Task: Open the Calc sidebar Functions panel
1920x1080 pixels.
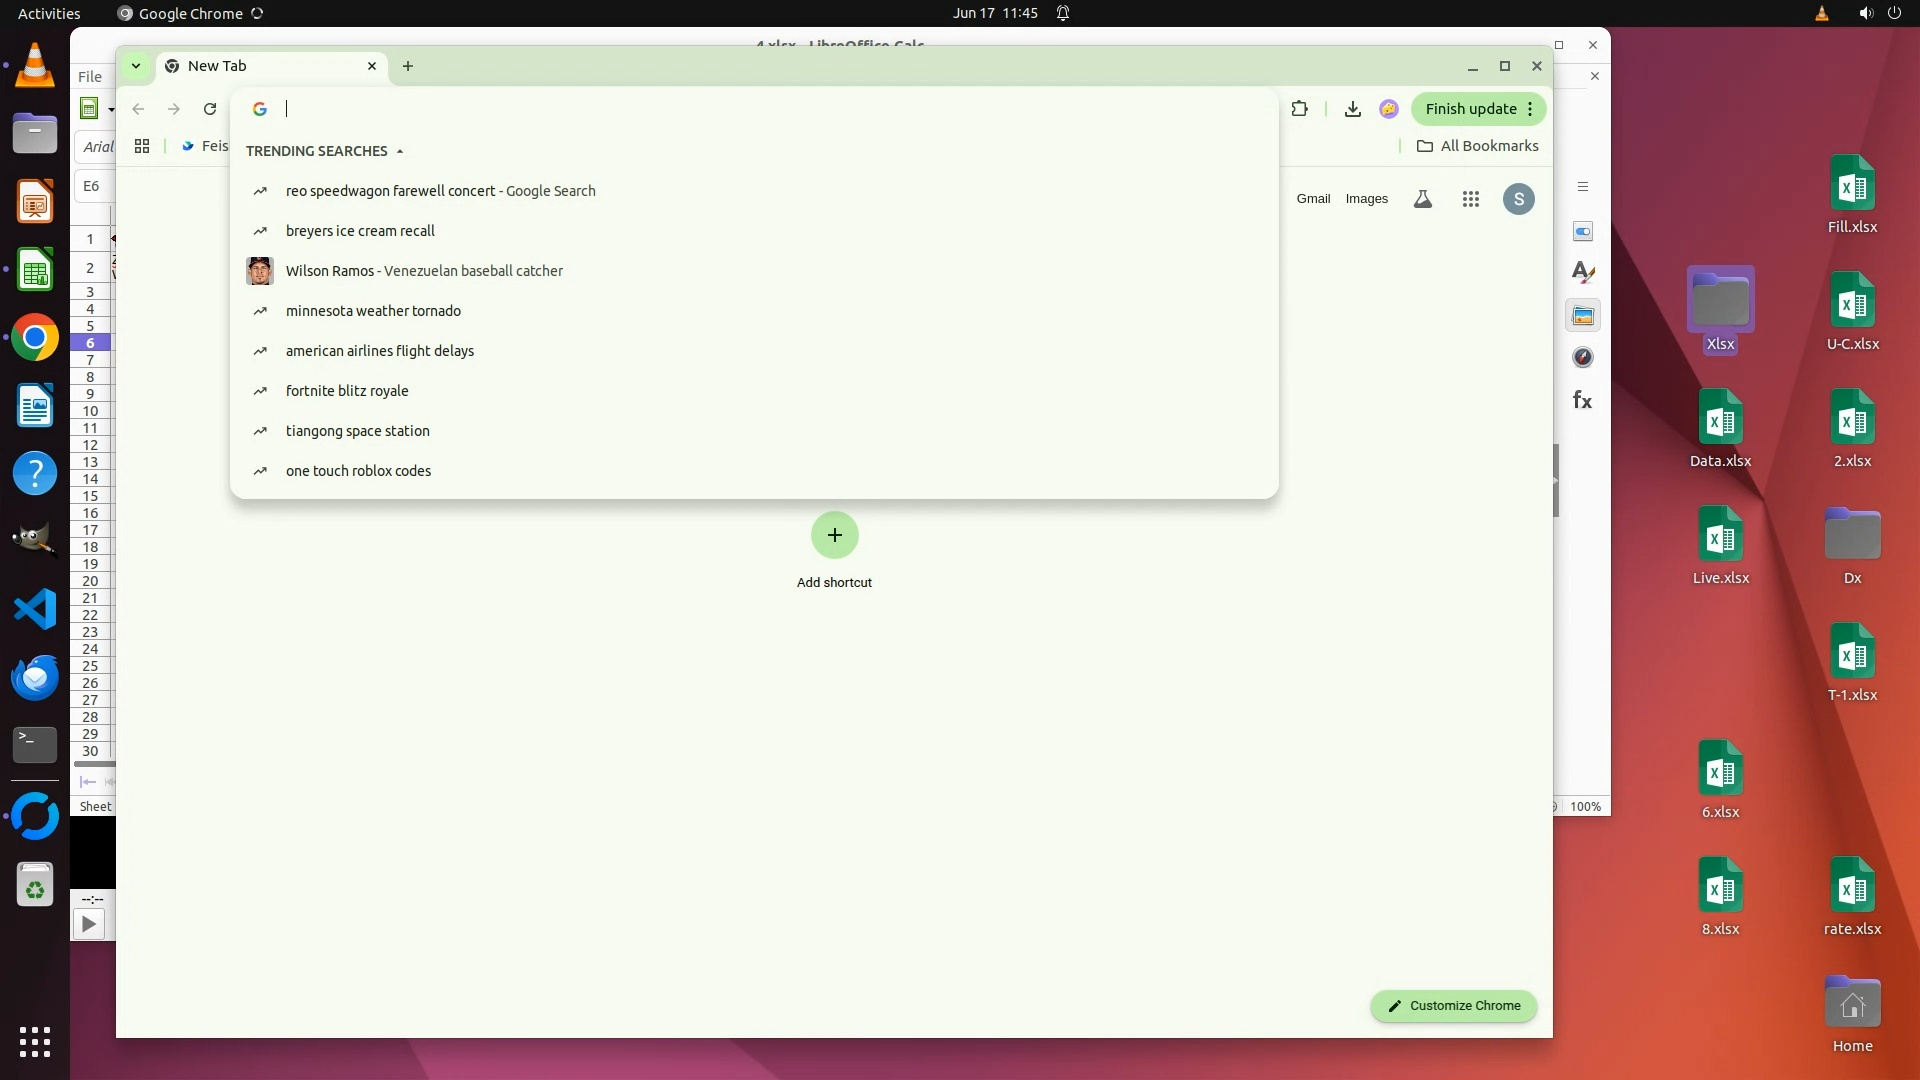Action: point(1582,400)
